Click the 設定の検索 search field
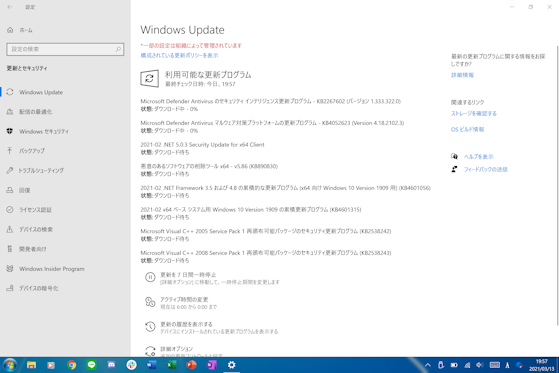Screen dimensions: 559x373 [65, 49]
